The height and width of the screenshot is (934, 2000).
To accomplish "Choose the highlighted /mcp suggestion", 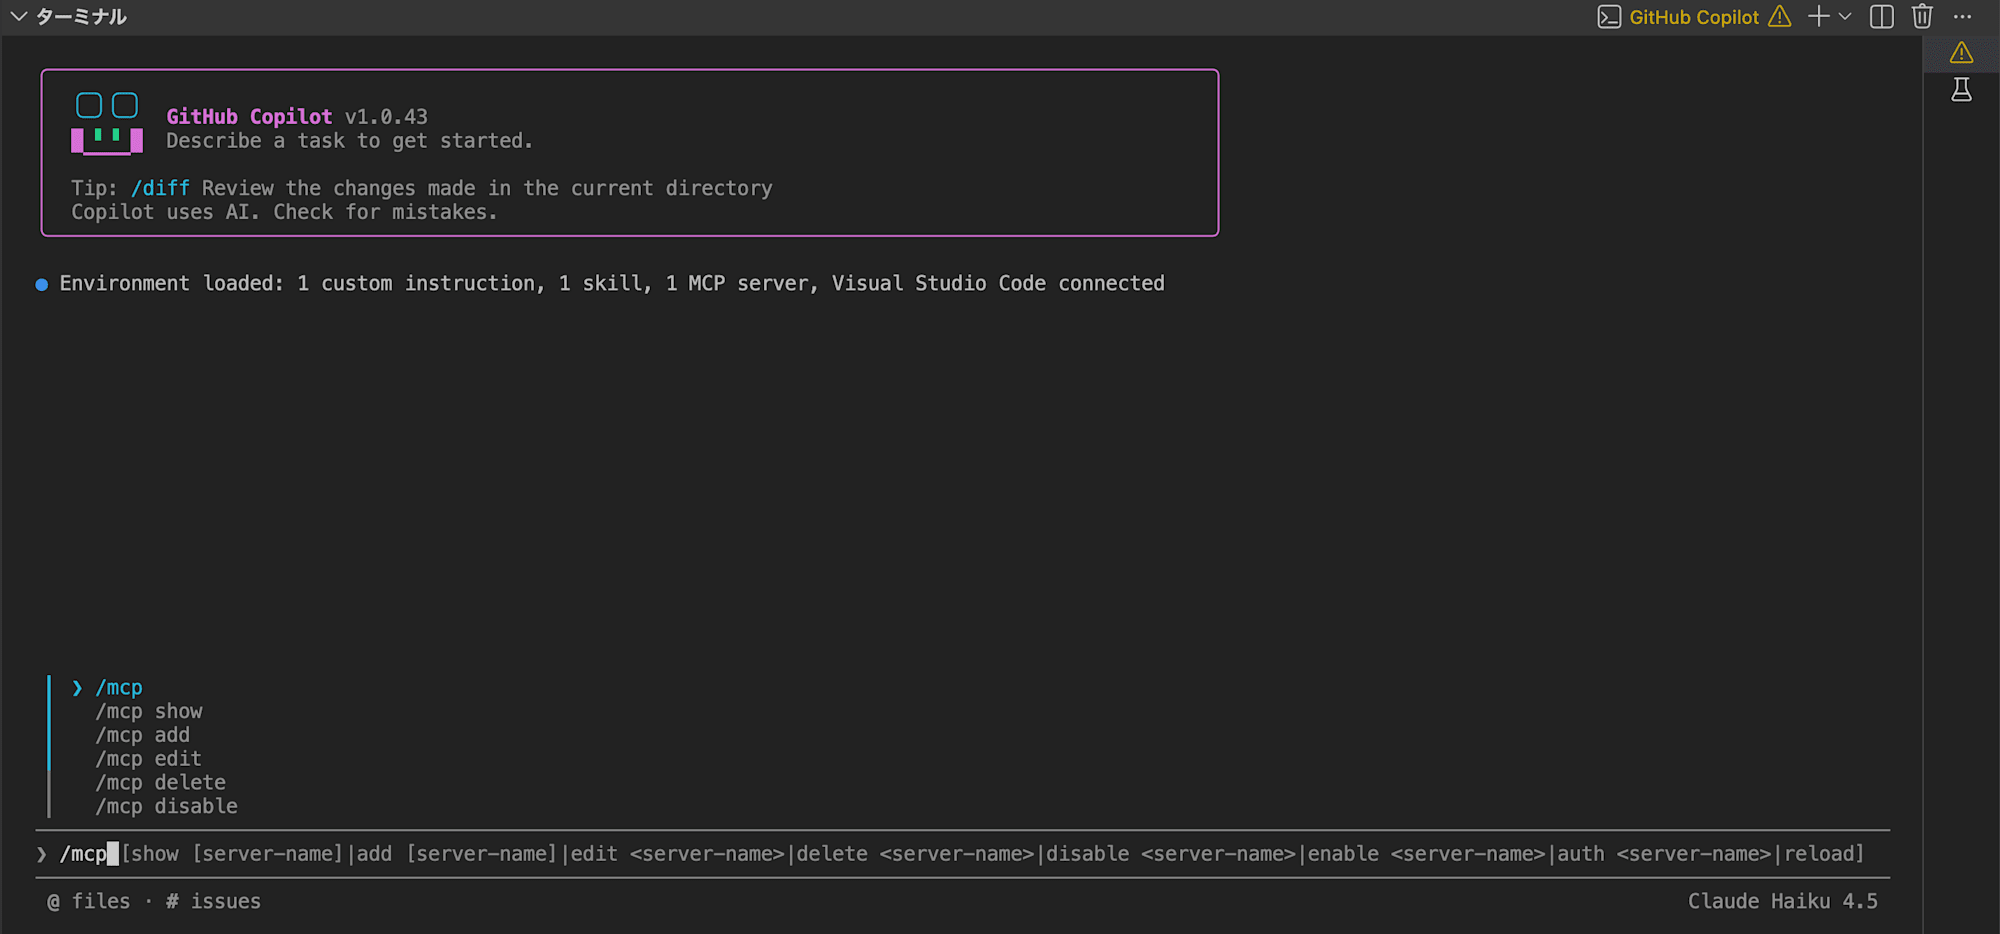I will (119, 687).
